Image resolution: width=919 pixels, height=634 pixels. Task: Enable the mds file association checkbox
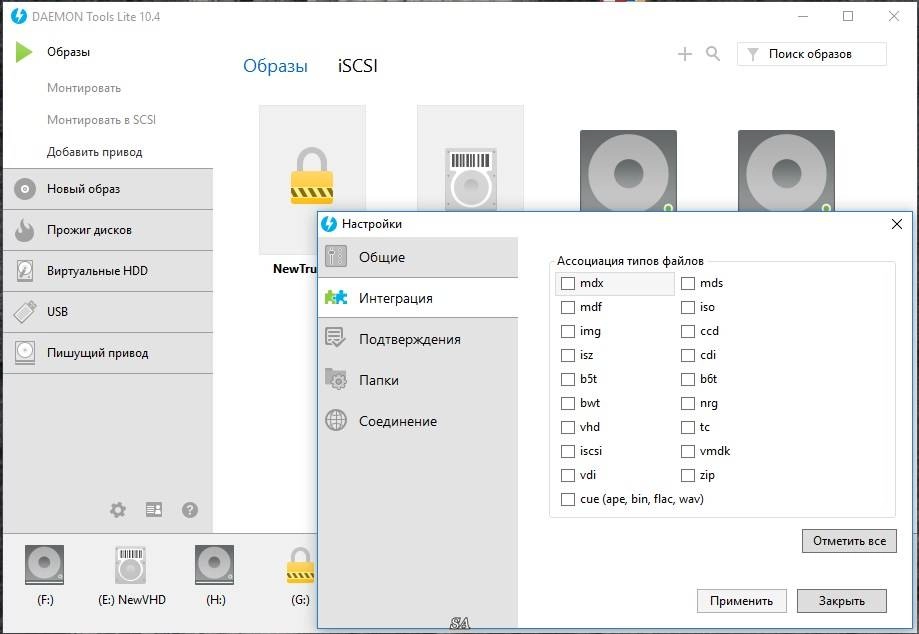(x=687, y=284)
